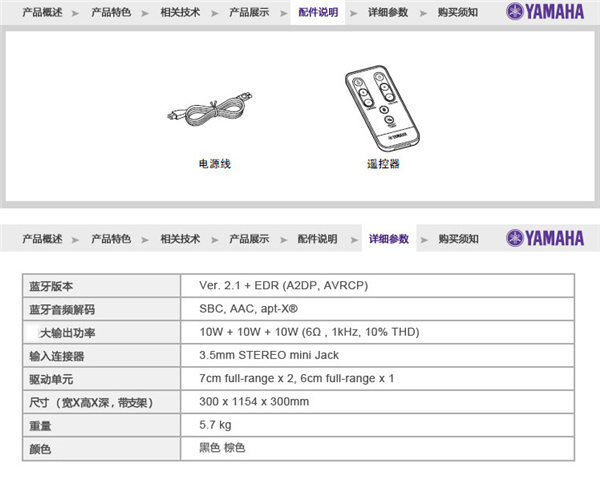Select 产品特色 tab in top navigation

coord(111,13)
